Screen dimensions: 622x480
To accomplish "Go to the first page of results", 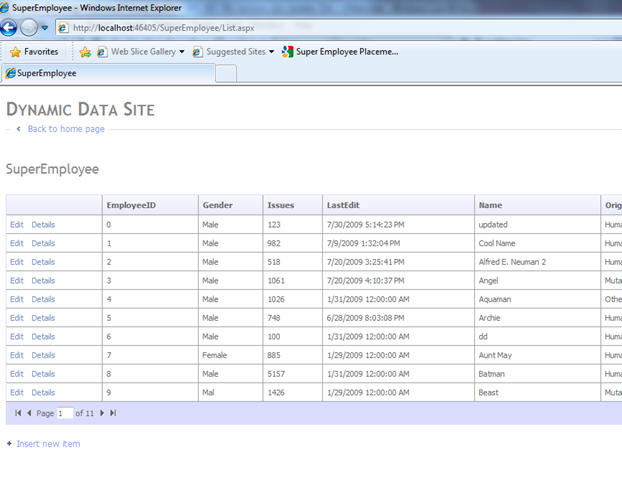I will point(17,413).
